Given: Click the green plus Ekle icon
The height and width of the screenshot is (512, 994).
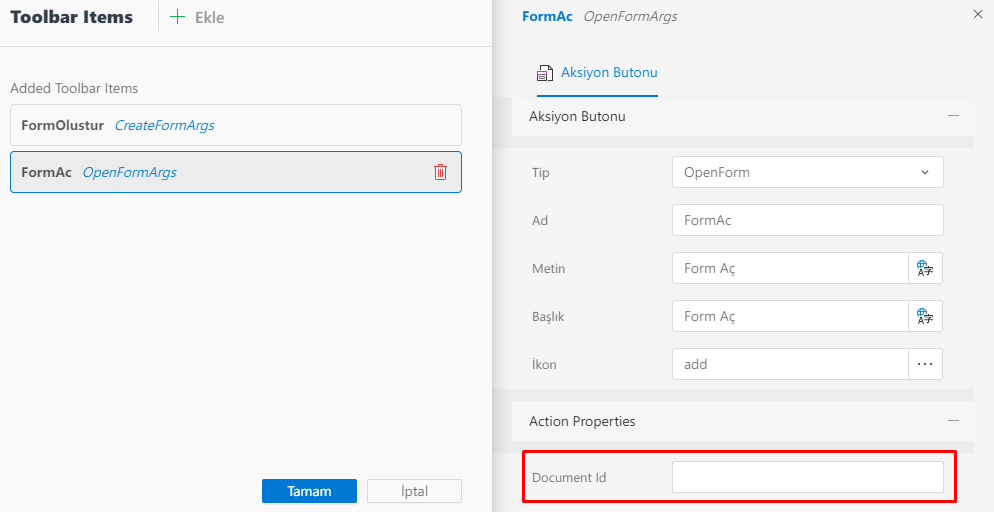Looking at the screenshot, I should [x=177, y=17].
